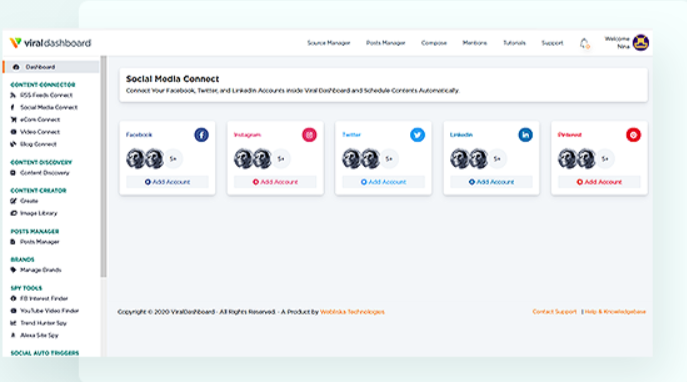Open the user profile avatar
687x382 pixels.
click(641, 43)
